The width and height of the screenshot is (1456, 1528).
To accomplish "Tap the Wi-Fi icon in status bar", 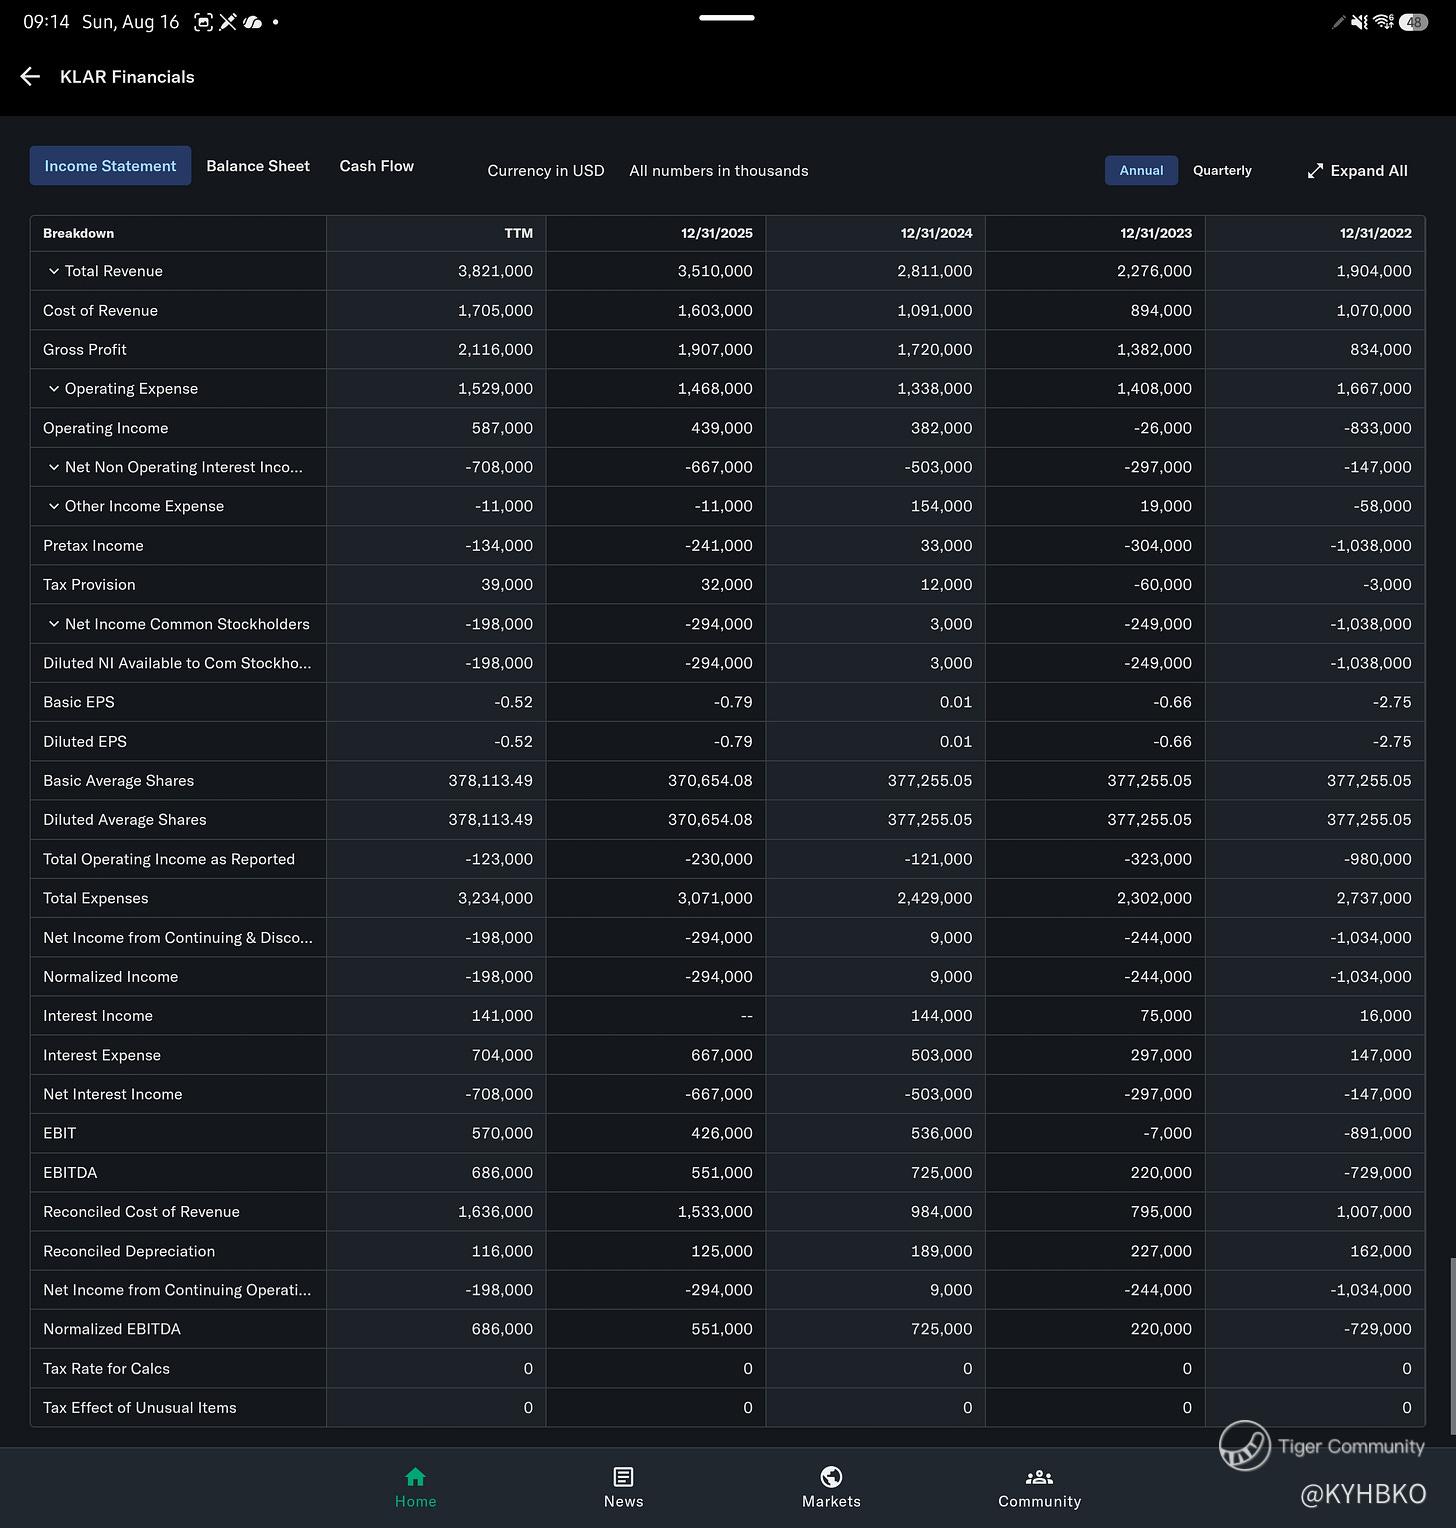I will (1384, 21).
